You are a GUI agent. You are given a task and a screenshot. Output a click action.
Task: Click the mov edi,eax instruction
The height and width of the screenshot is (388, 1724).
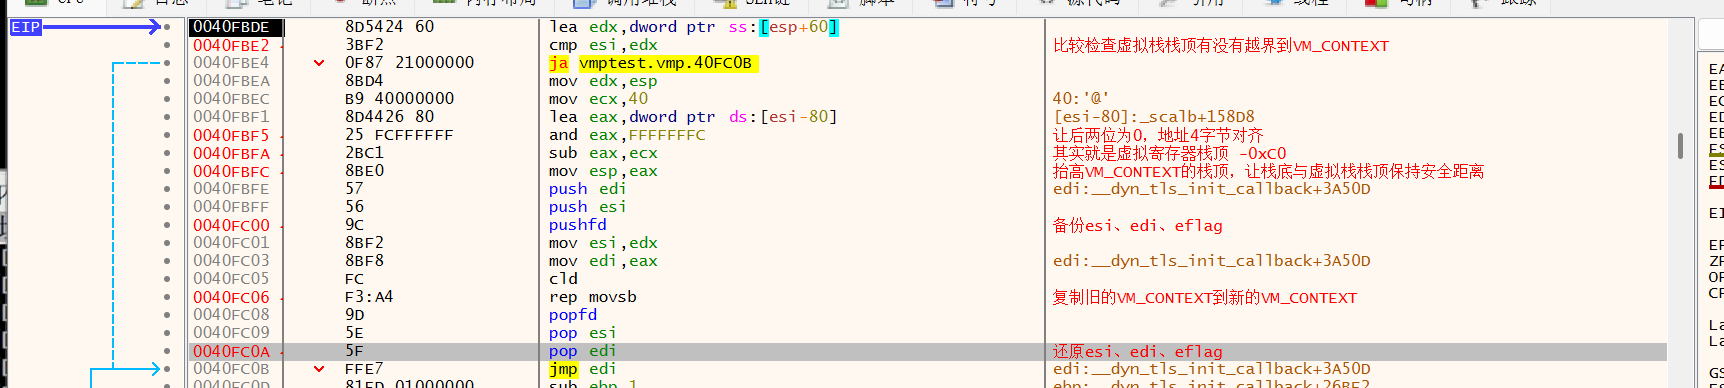pos(603,261)
